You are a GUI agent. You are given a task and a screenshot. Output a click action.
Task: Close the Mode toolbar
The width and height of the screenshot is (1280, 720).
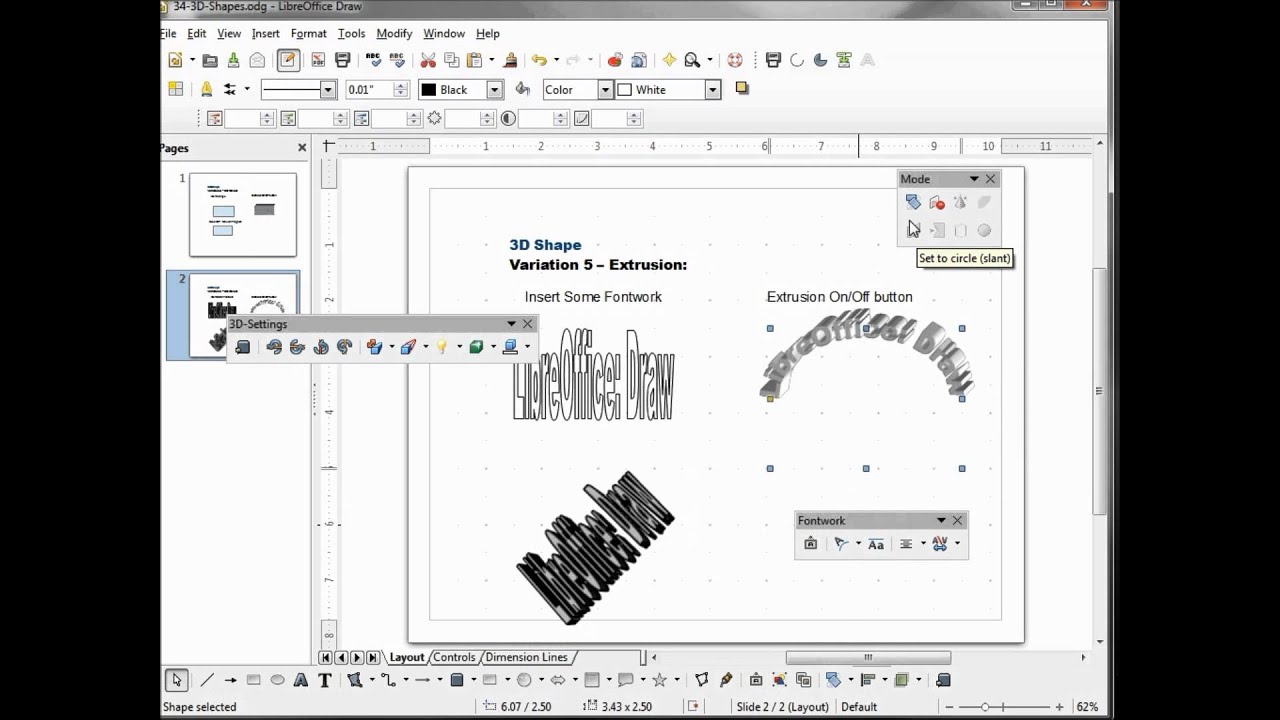[990, 179]
